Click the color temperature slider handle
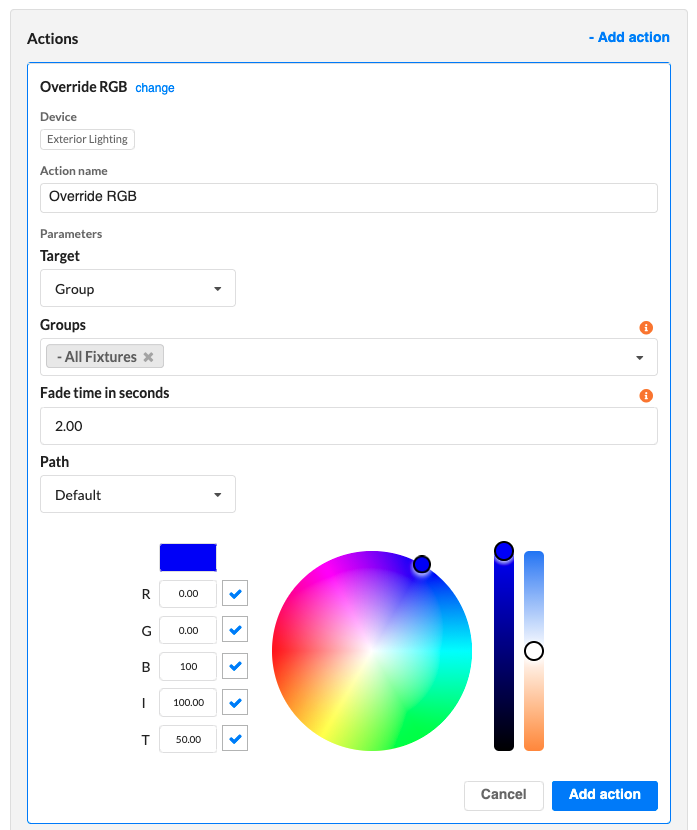Screen dimensions: 697x830 534,651
